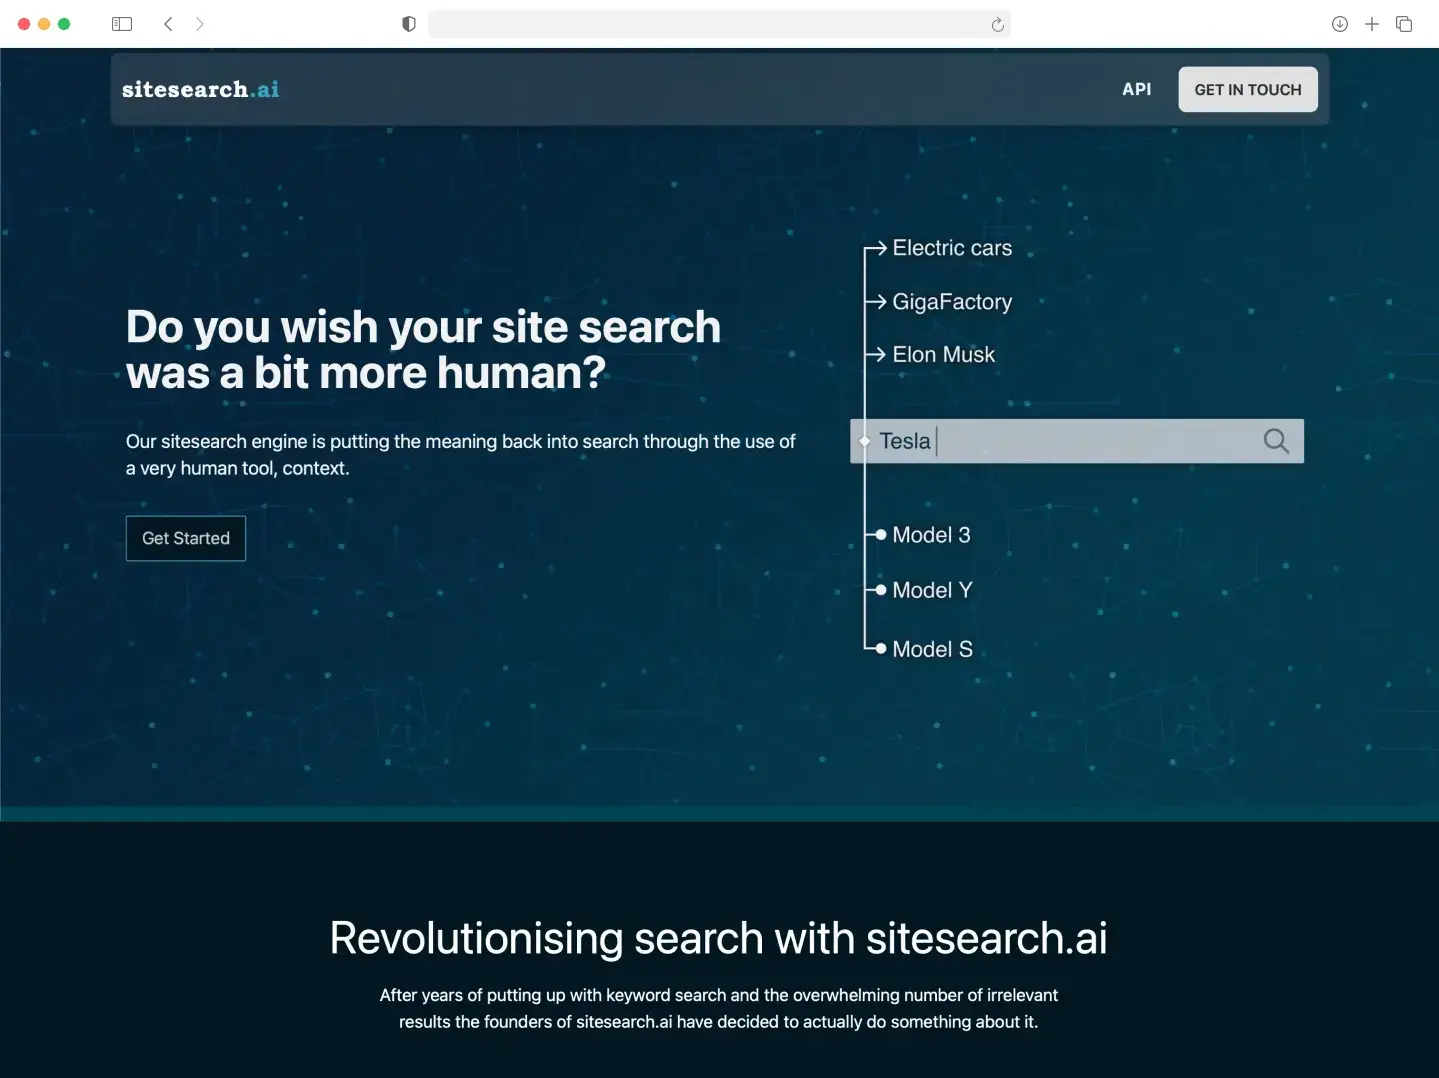Click the Get Started button
The height and width of the screenshot is (1078, 1439).
point(186,538)
